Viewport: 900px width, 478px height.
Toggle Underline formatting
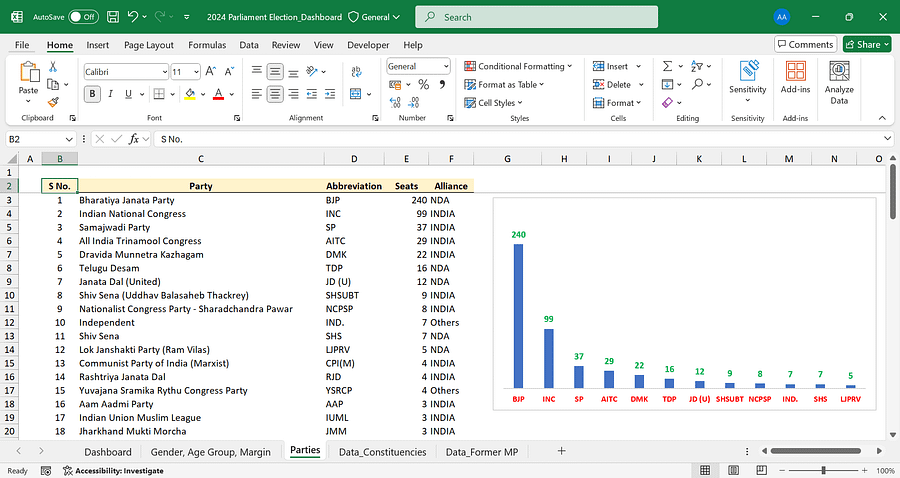coord(128,94)
